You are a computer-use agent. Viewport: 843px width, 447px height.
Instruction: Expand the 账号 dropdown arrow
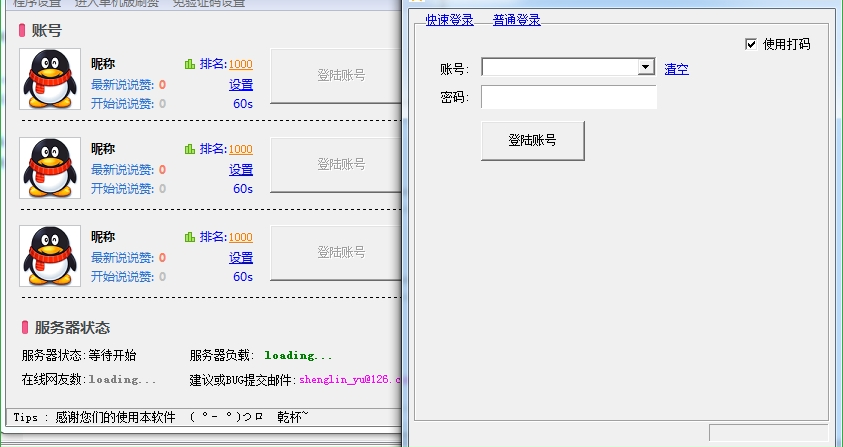(646, 68)
